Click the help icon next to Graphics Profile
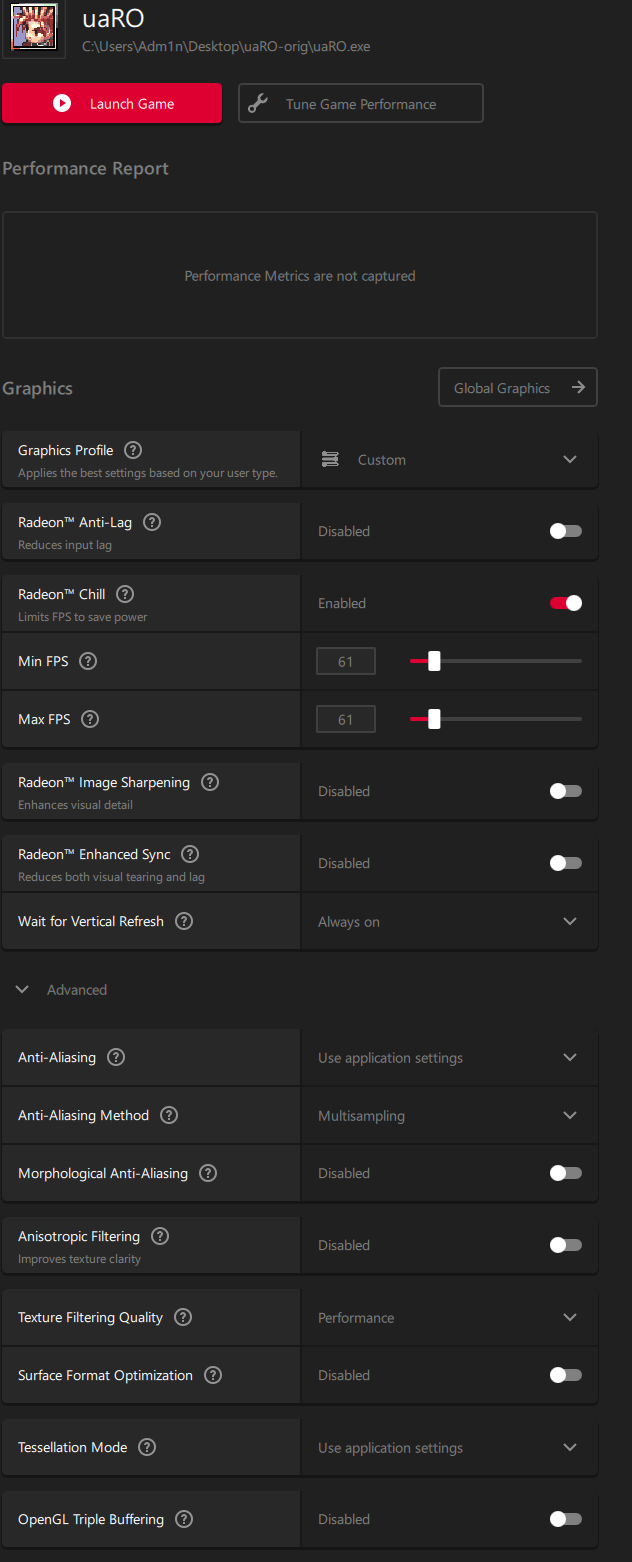The width and height of the screenshot is (632, 1562). pos(133,450)
